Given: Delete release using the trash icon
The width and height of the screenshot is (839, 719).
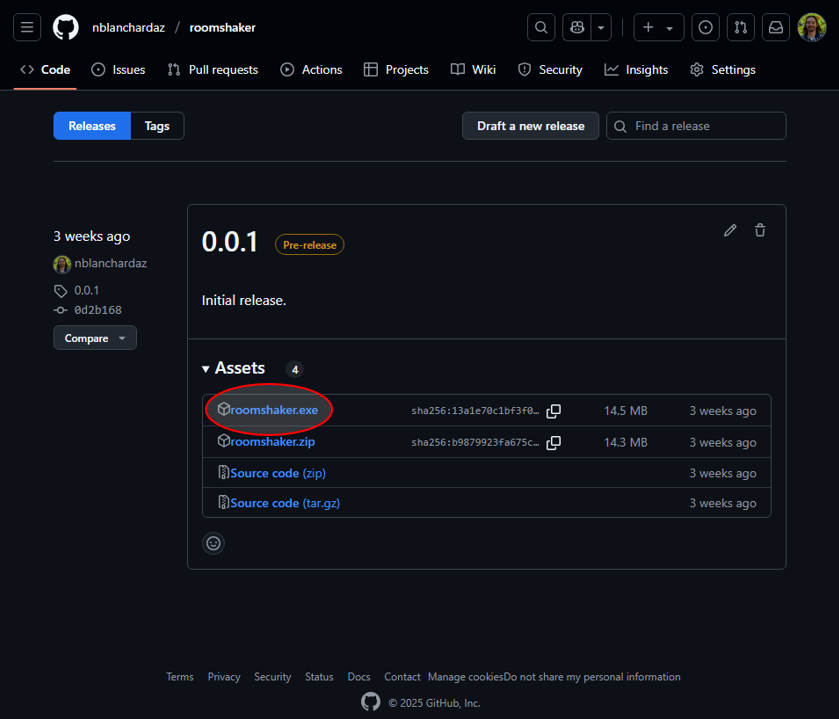Looking at the screenshot, I should click(760, 230).
